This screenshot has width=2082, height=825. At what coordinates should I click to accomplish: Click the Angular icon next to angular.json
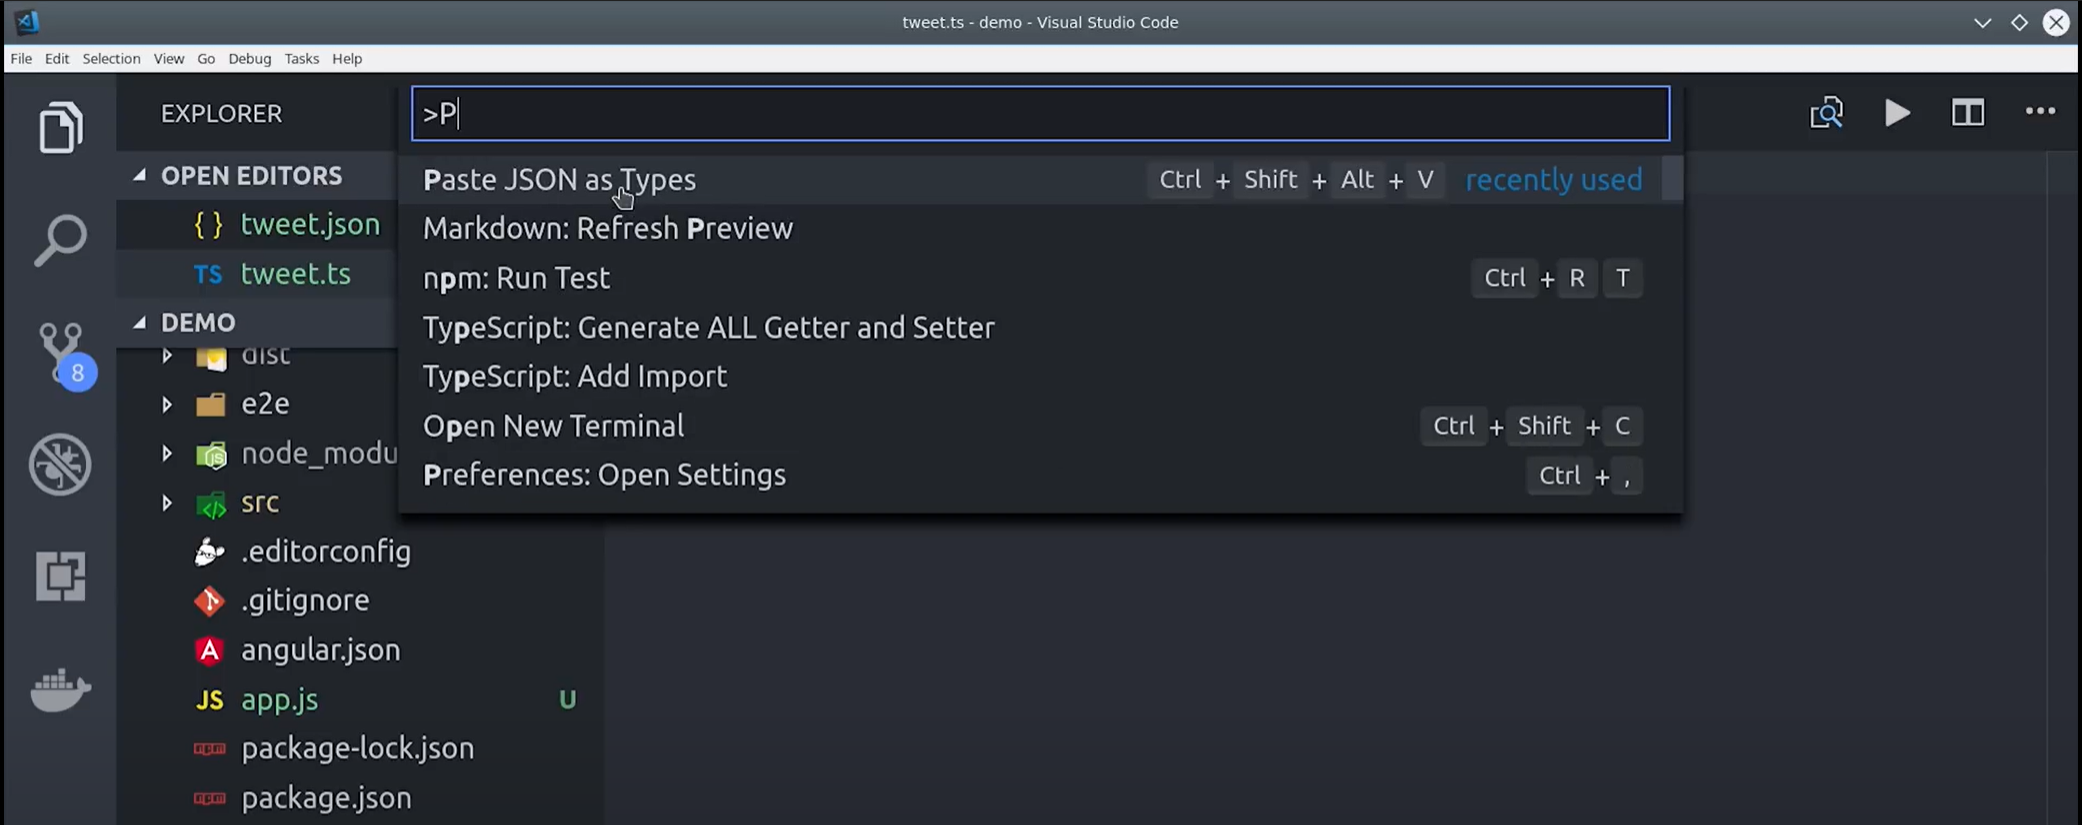pos(209,650)
